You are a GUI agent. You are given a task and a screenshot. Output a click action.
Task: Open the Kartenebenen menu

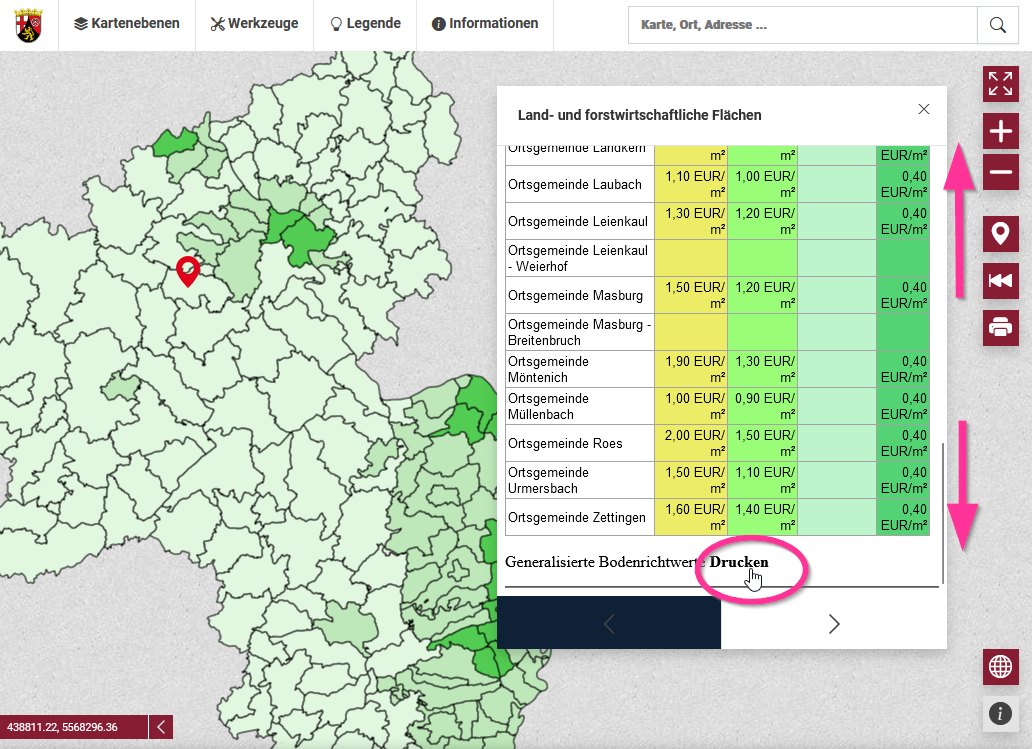pos(127,24)
